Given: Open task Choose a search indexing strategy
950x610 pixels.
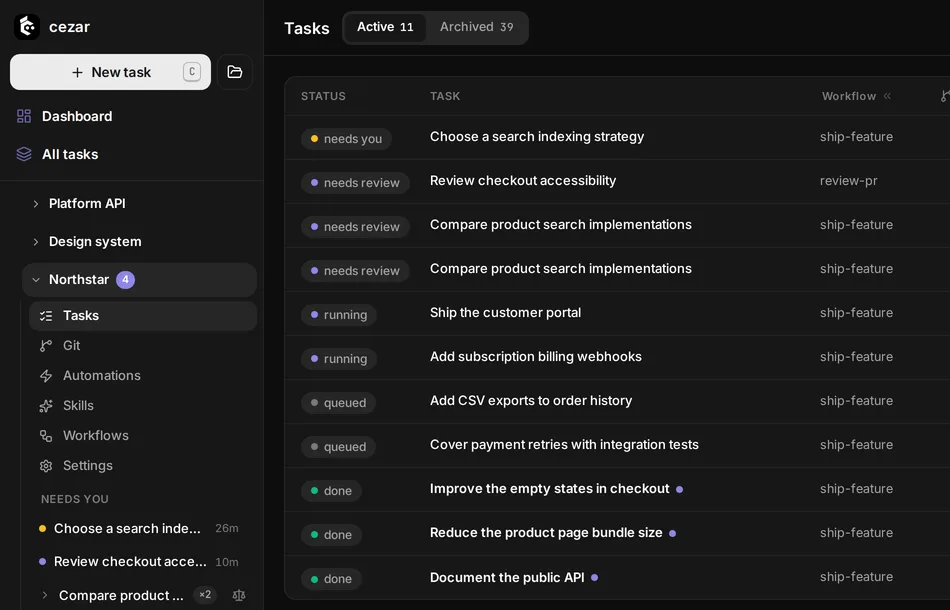Looking at the screenshot, I should [537, 137].
